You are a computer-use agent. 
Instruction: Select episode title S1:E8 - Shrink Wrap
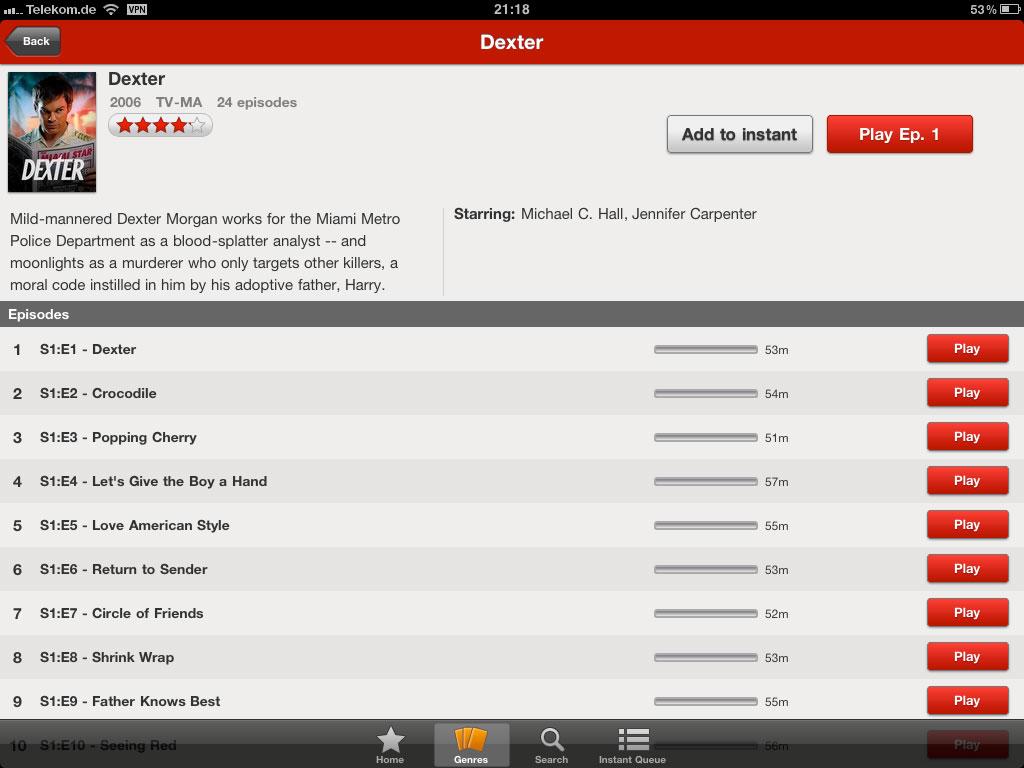click(x=106, y=657)
